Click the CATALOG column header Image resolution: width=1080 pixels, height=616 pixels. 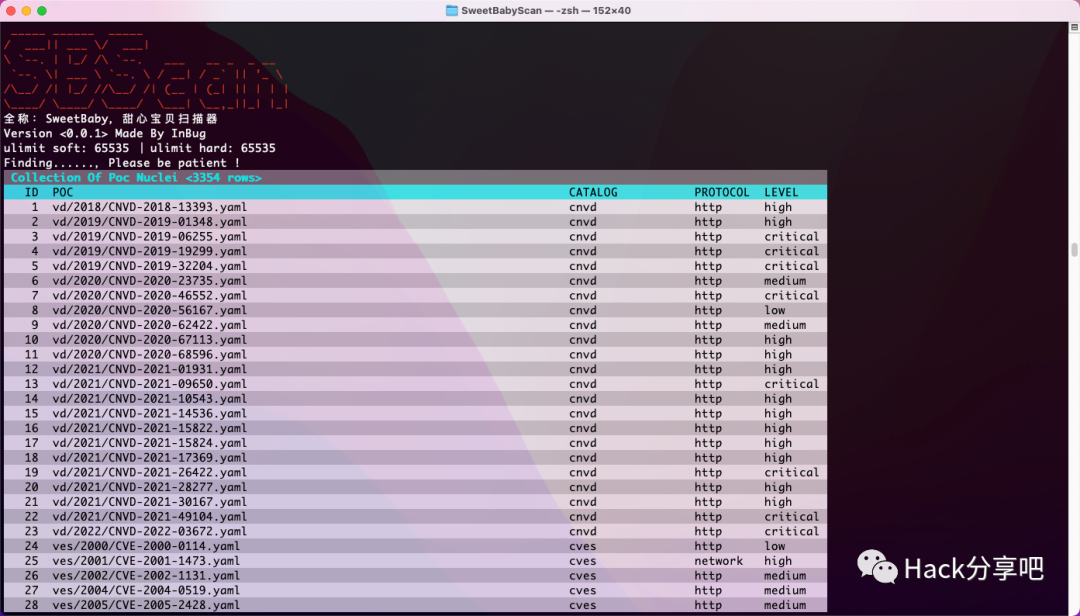tap(593, 192)
